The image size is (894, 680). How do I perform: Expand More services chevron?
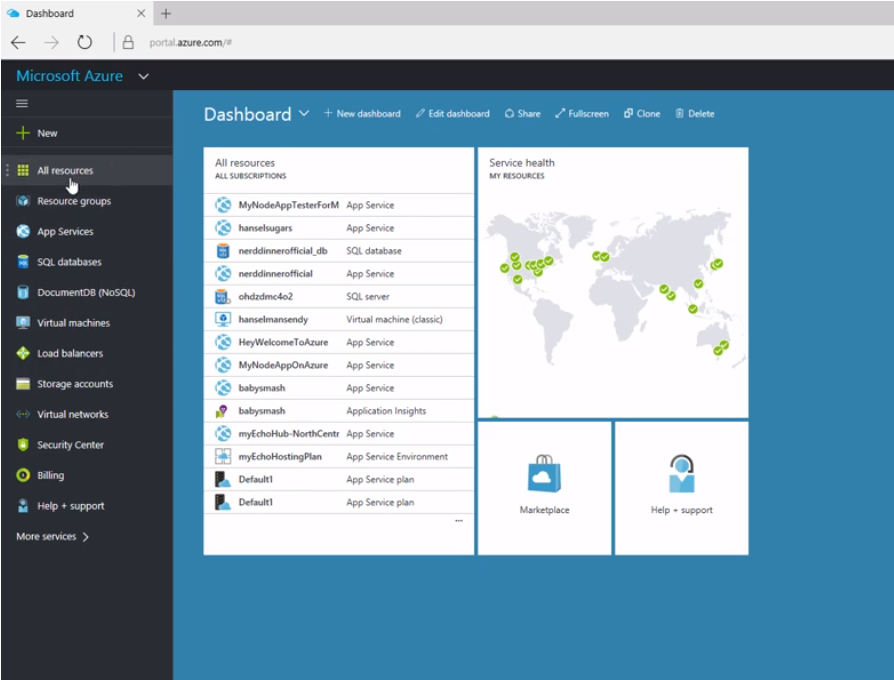click(x=86, y=536)
